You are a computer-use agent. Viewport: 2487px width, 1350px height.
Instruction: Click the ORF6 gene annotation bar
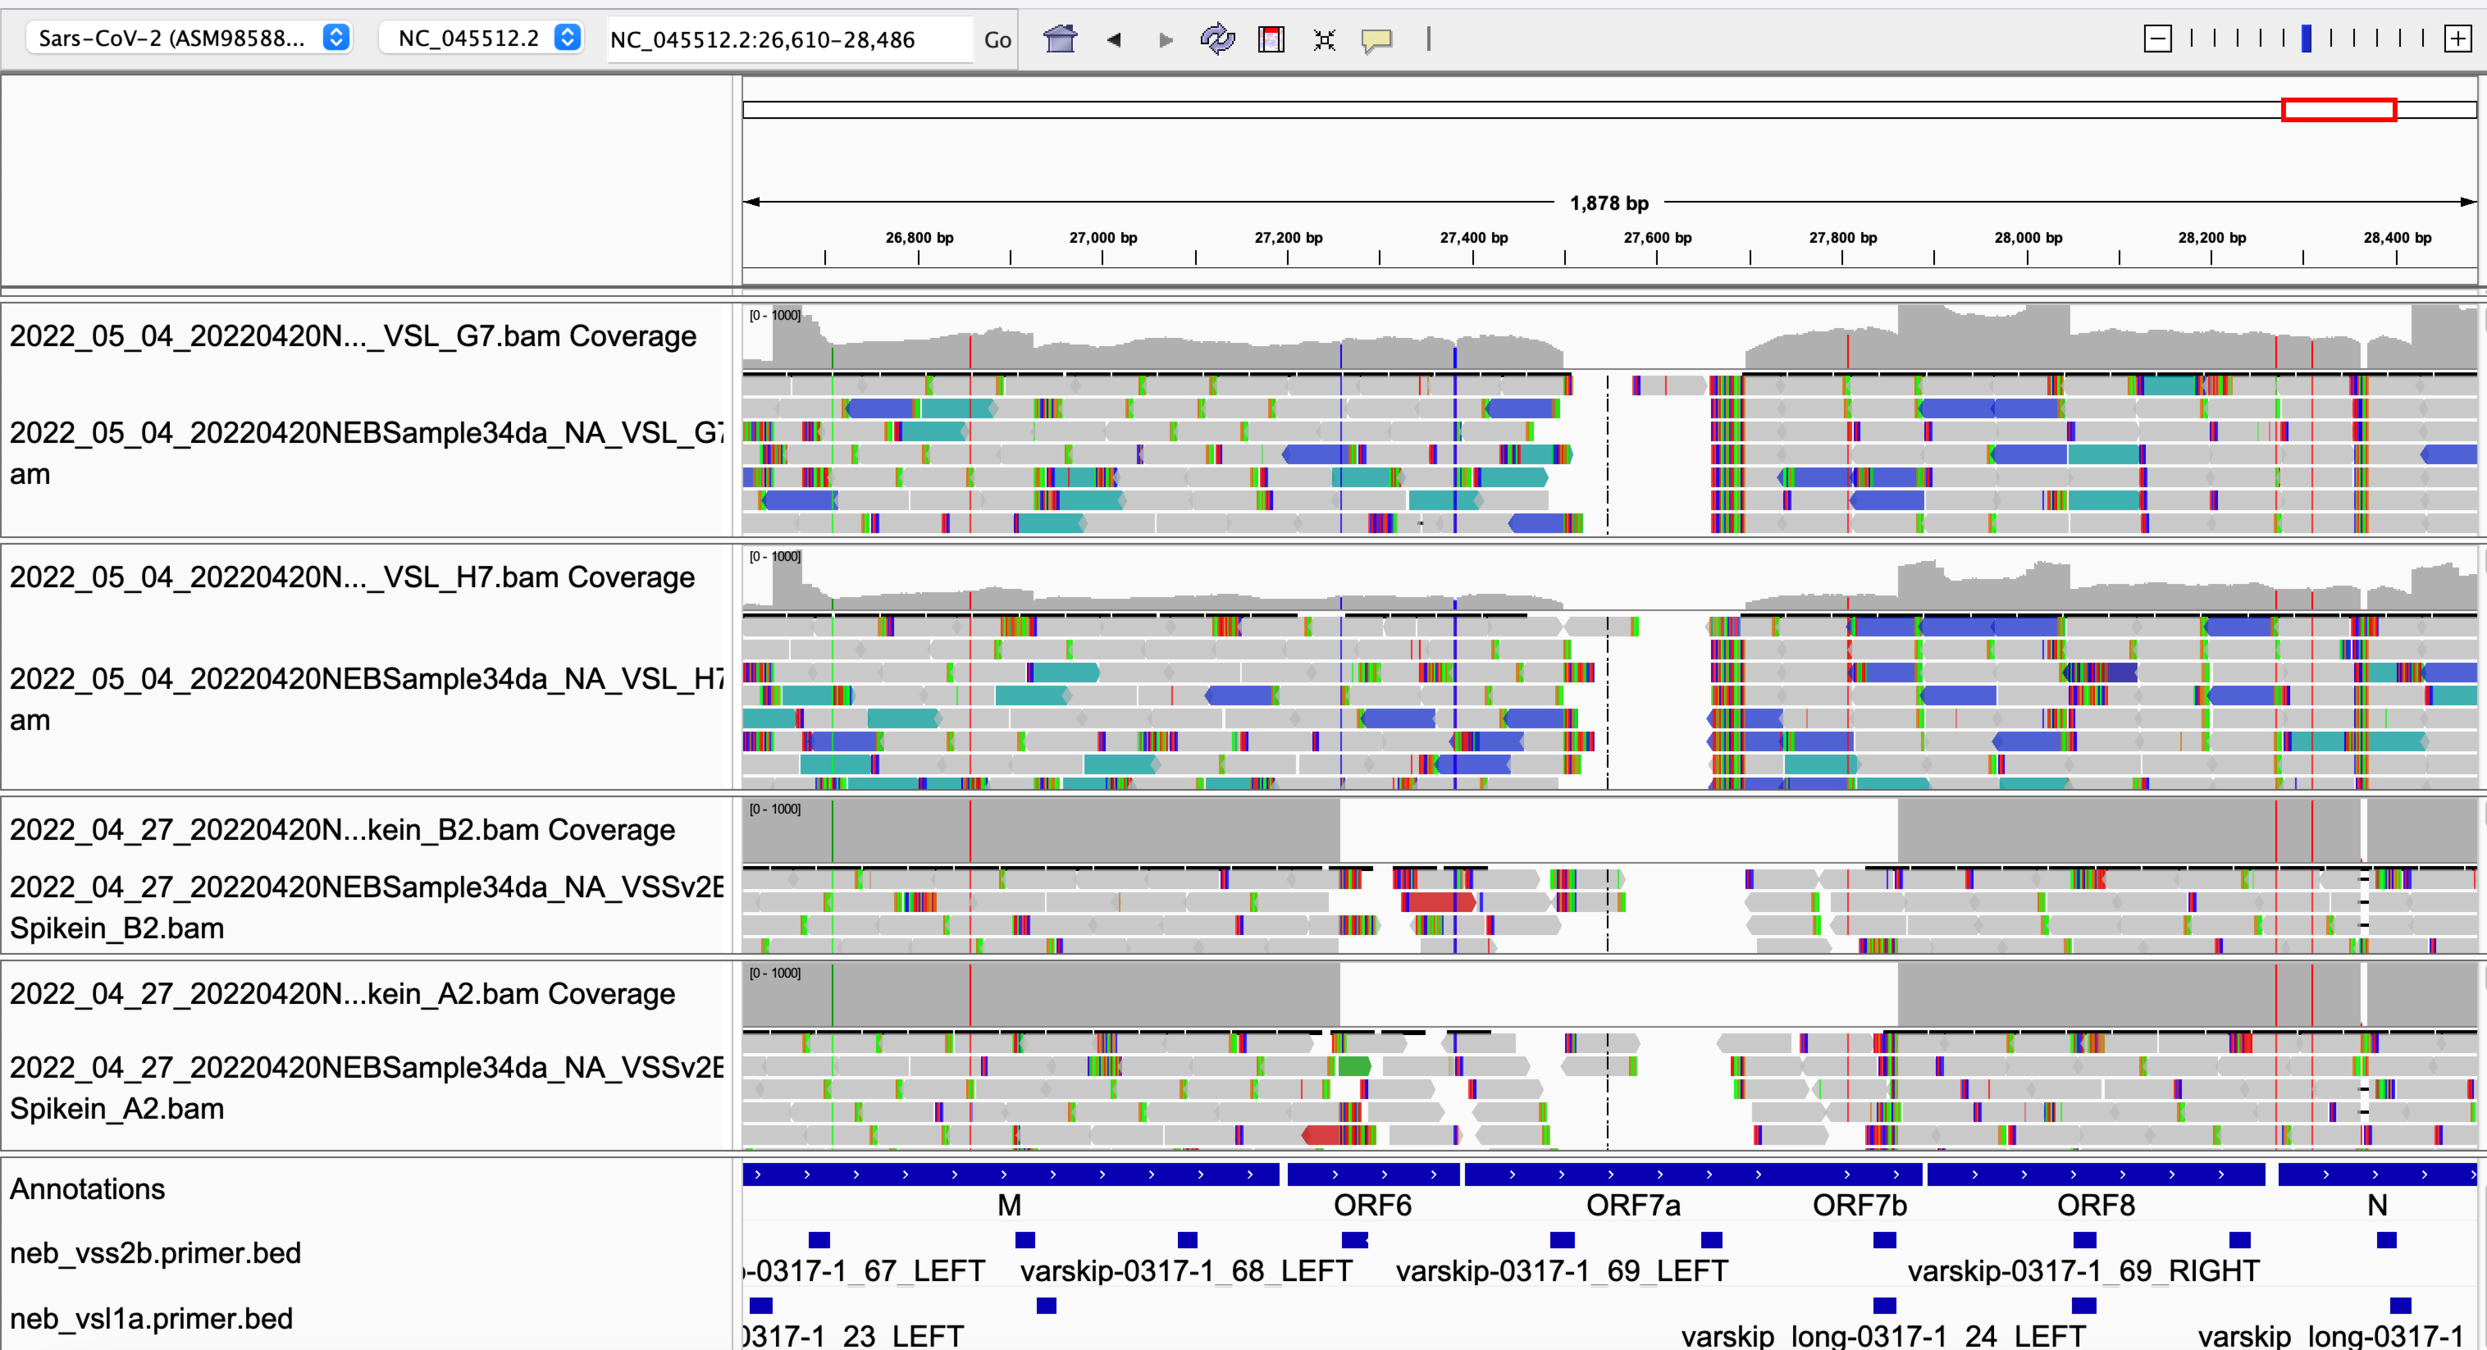click(x=1372, y=1175)
